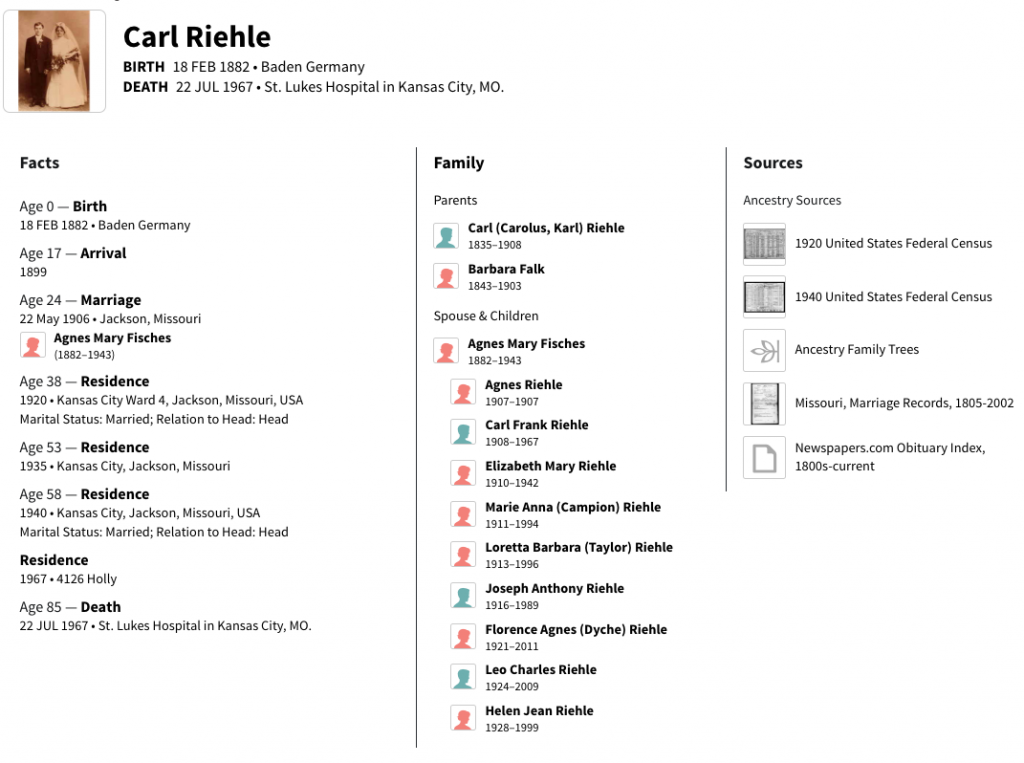Open Florence Agnes (Dyche) Riehle's profile

coord(576,630)
